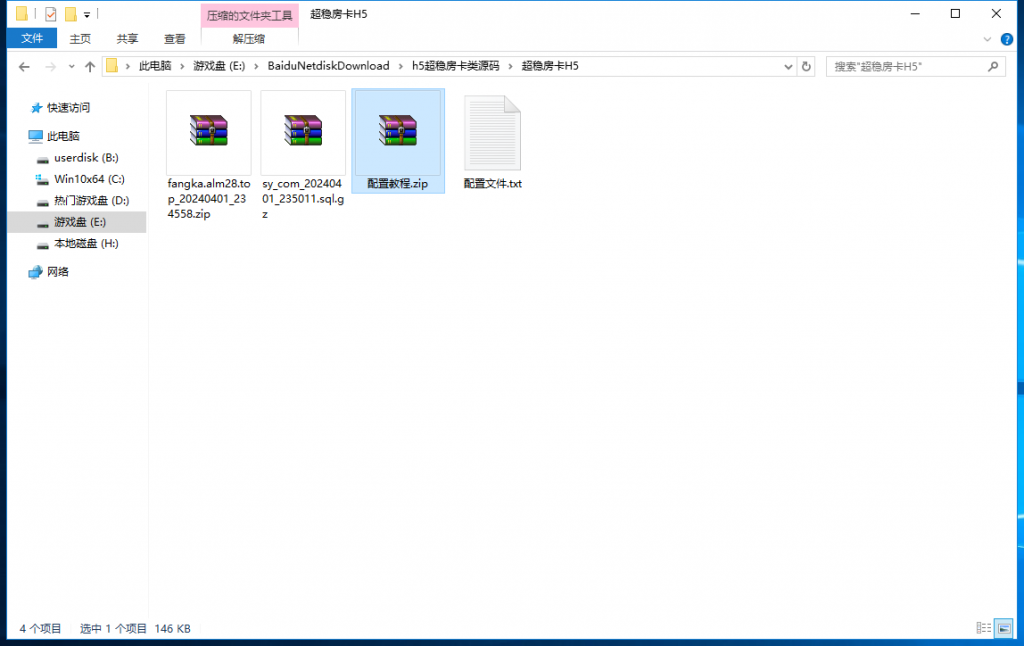Click the 配置教程.zip archive icon
1024x646 pixels.
(x=397, y=131)
